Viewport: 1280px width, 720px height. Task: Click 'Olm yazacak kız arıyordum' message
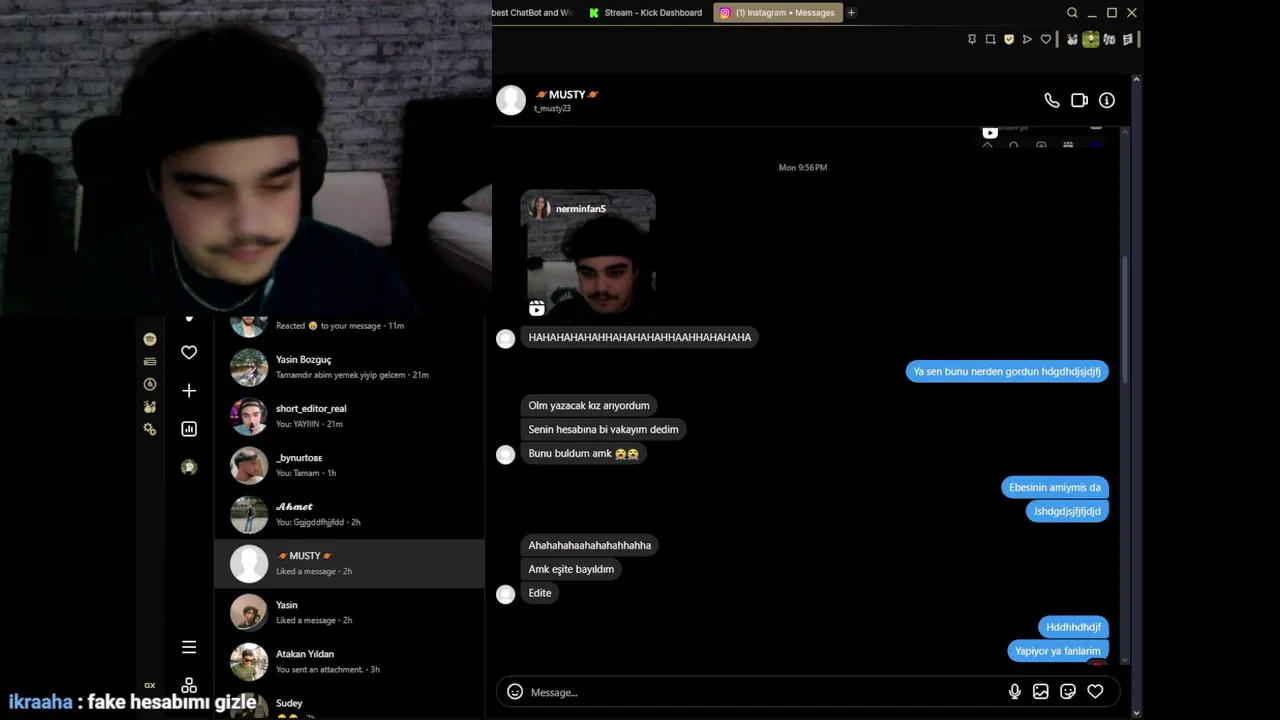pyautogui.click(x=589, y=405)
